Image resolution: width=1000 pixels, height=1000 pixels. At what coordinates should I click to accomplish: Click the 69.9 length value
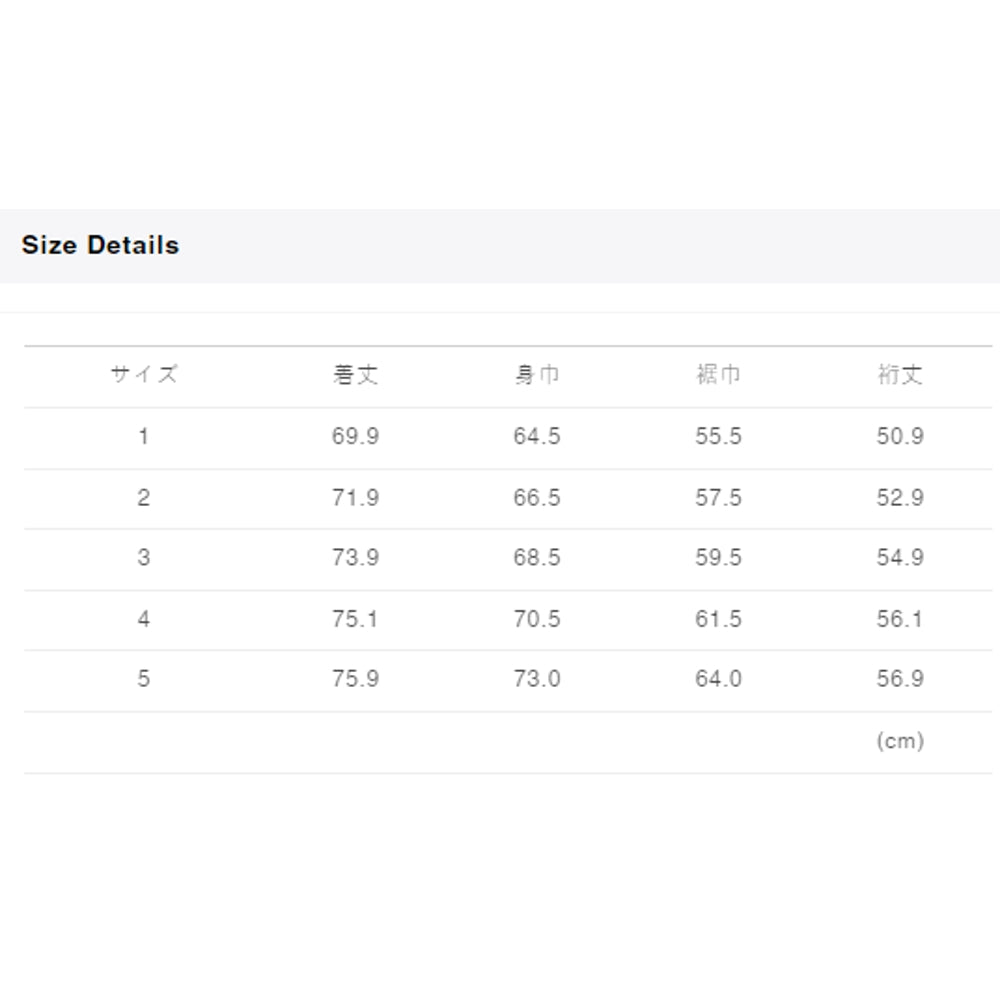click(x=355, y=436)
